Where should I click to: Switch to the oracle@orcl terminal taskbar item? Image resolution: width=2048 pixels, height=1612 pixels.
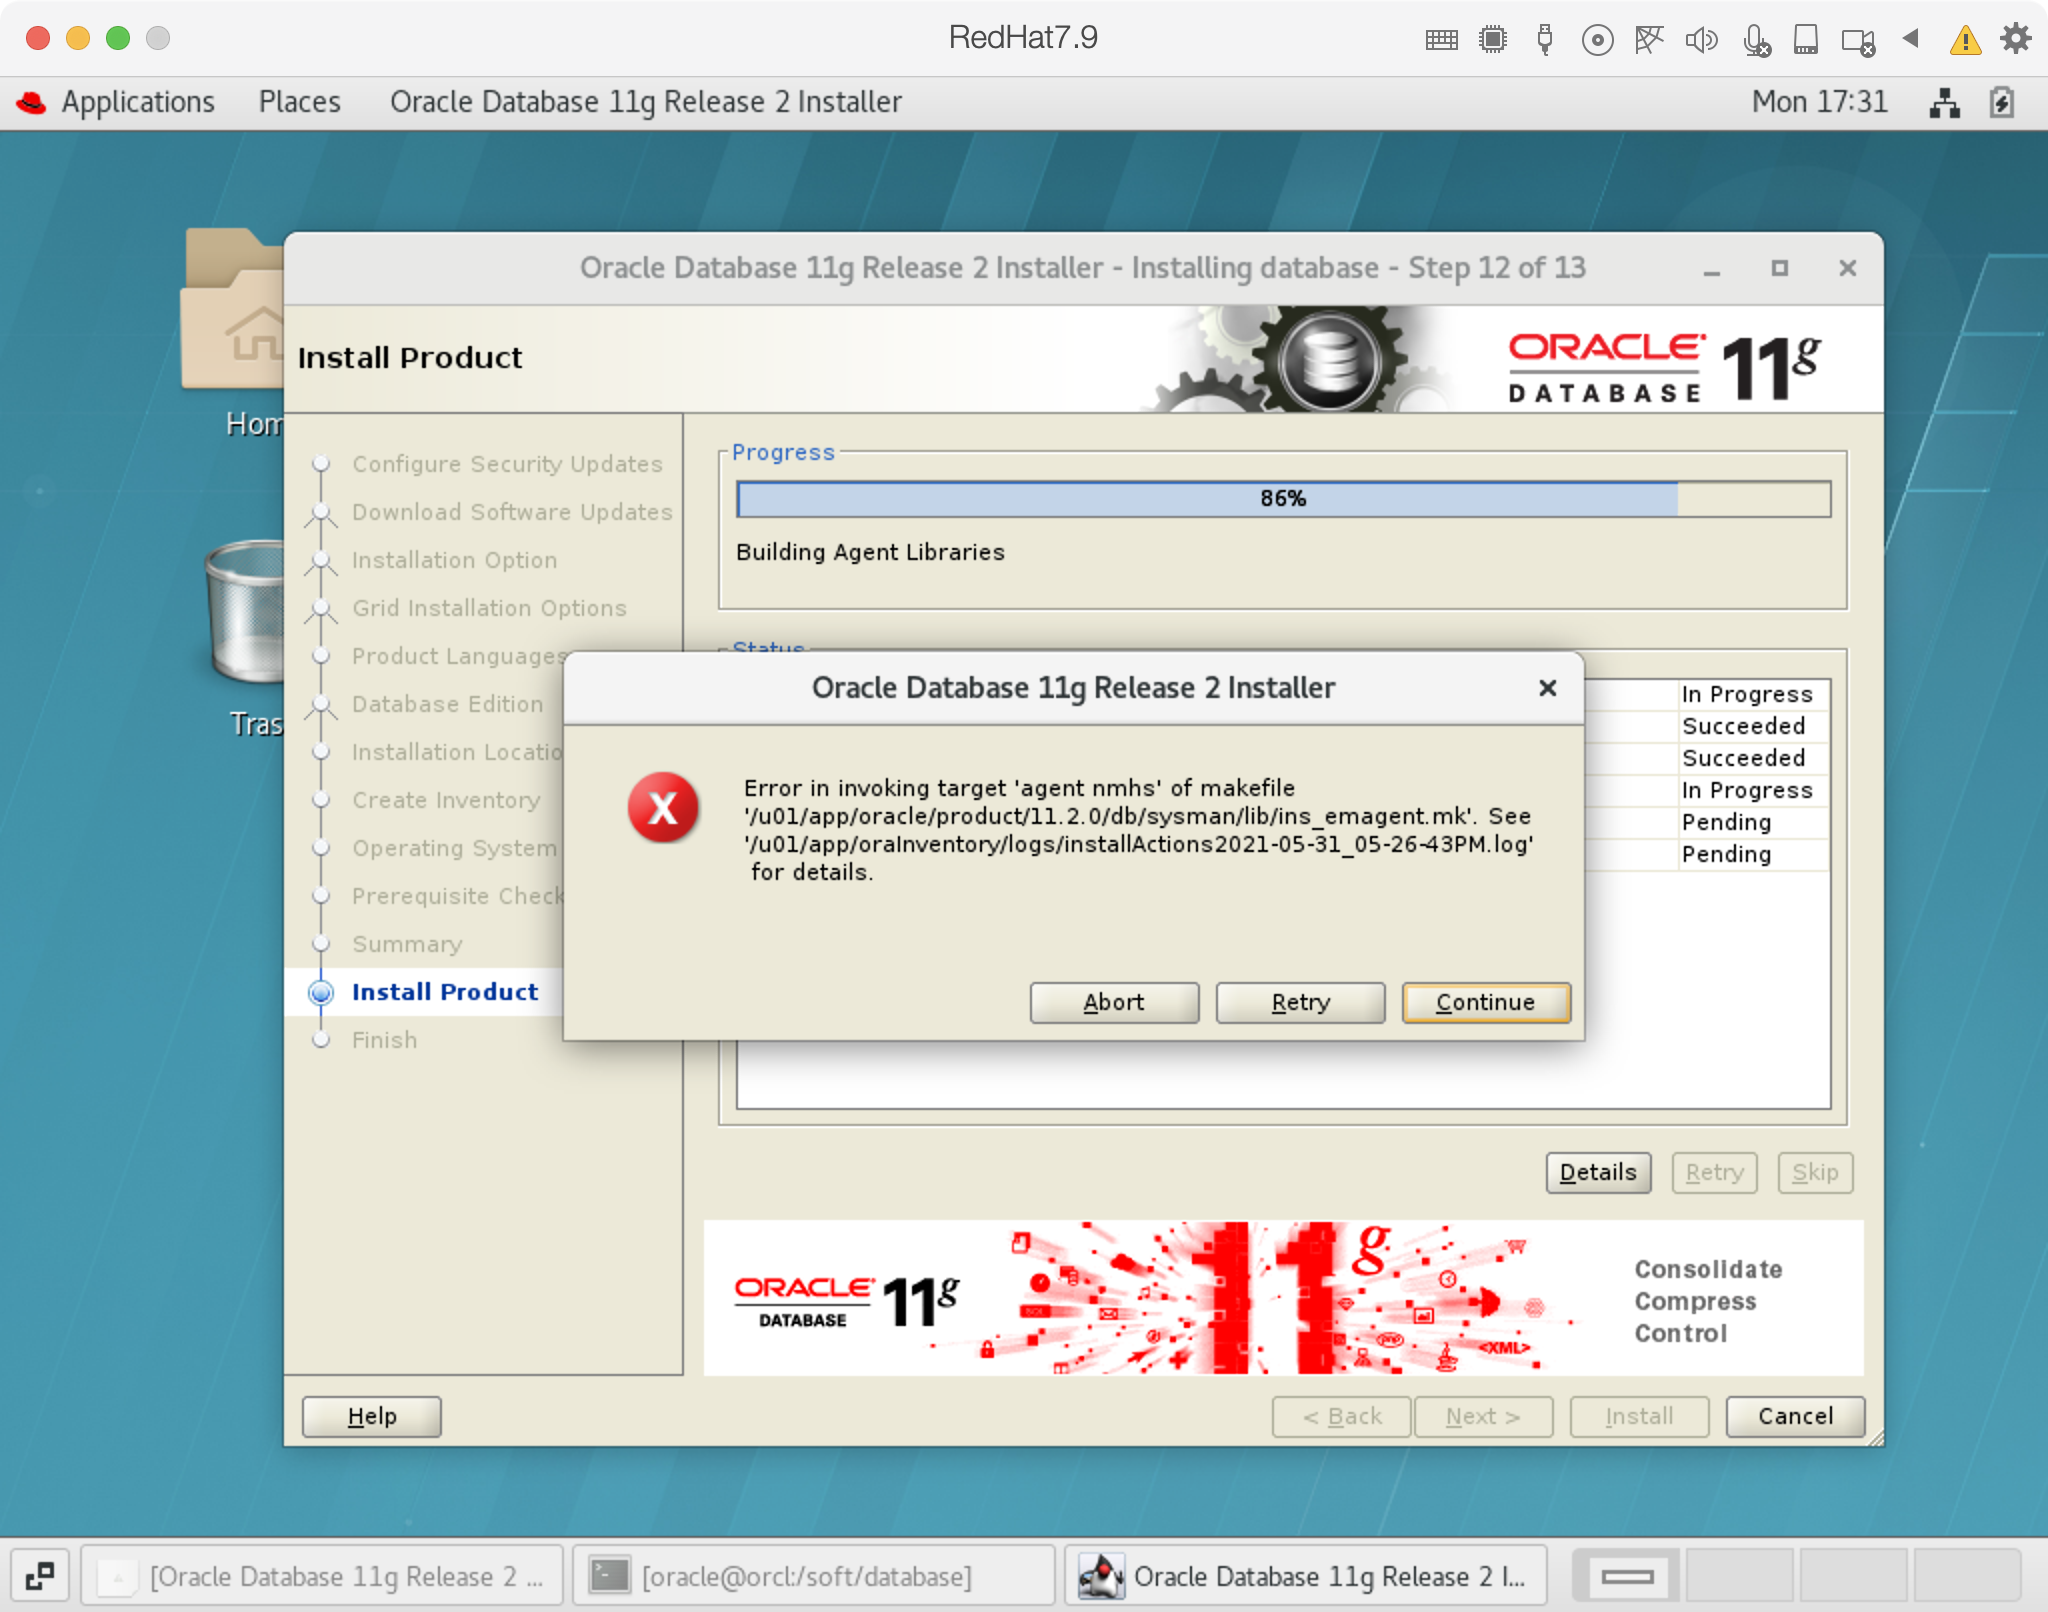tap(806, 1576)
